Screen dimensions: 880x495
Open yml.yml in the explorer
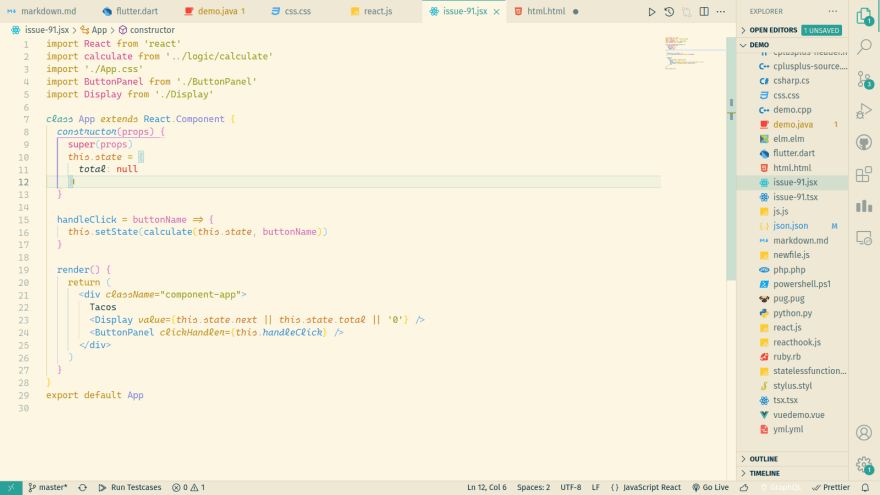pyautogui.click(x=792, y=429)
